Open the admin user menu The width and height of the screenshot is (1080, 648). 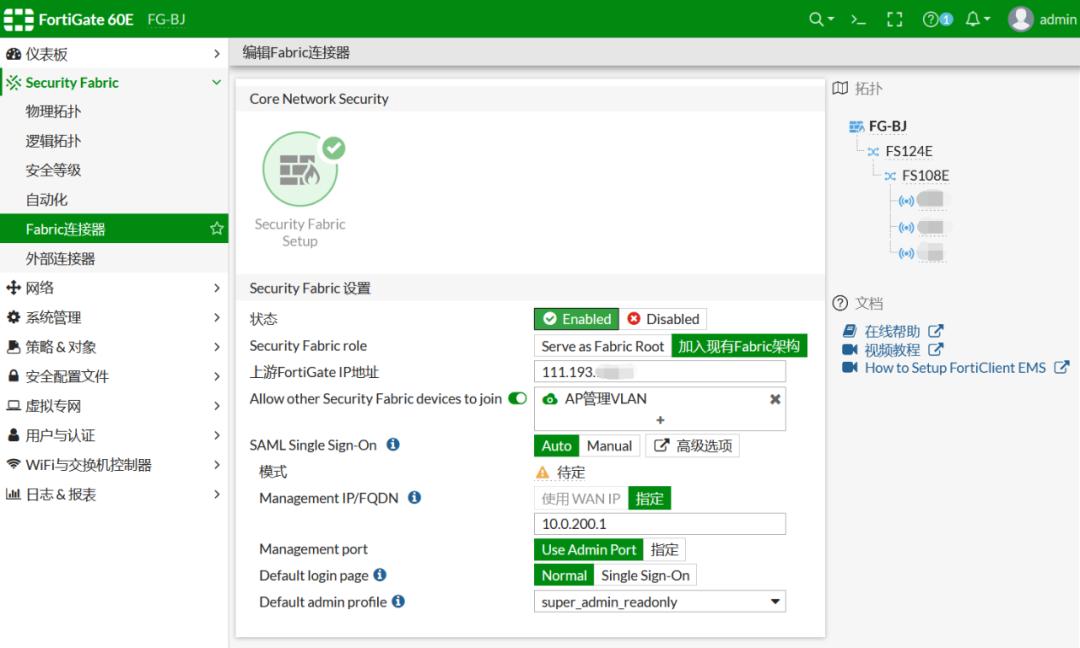[1042, 19]
